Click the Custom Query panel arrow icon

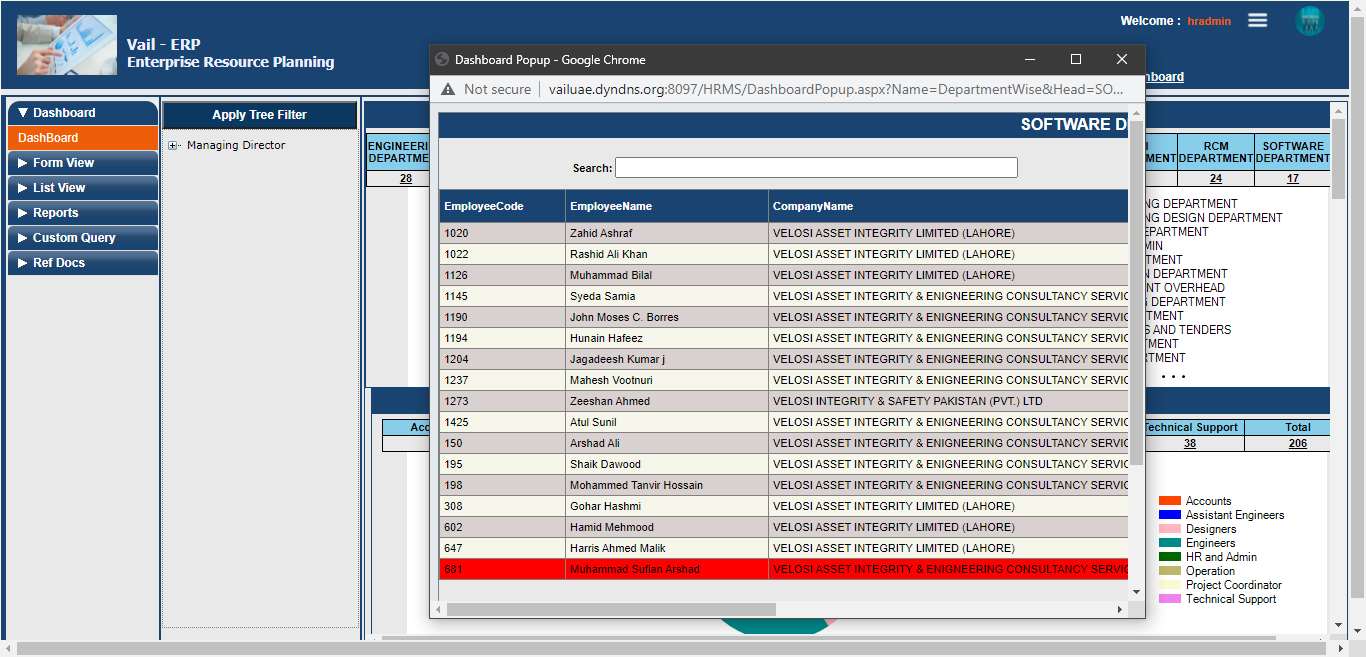pos(23,237)
